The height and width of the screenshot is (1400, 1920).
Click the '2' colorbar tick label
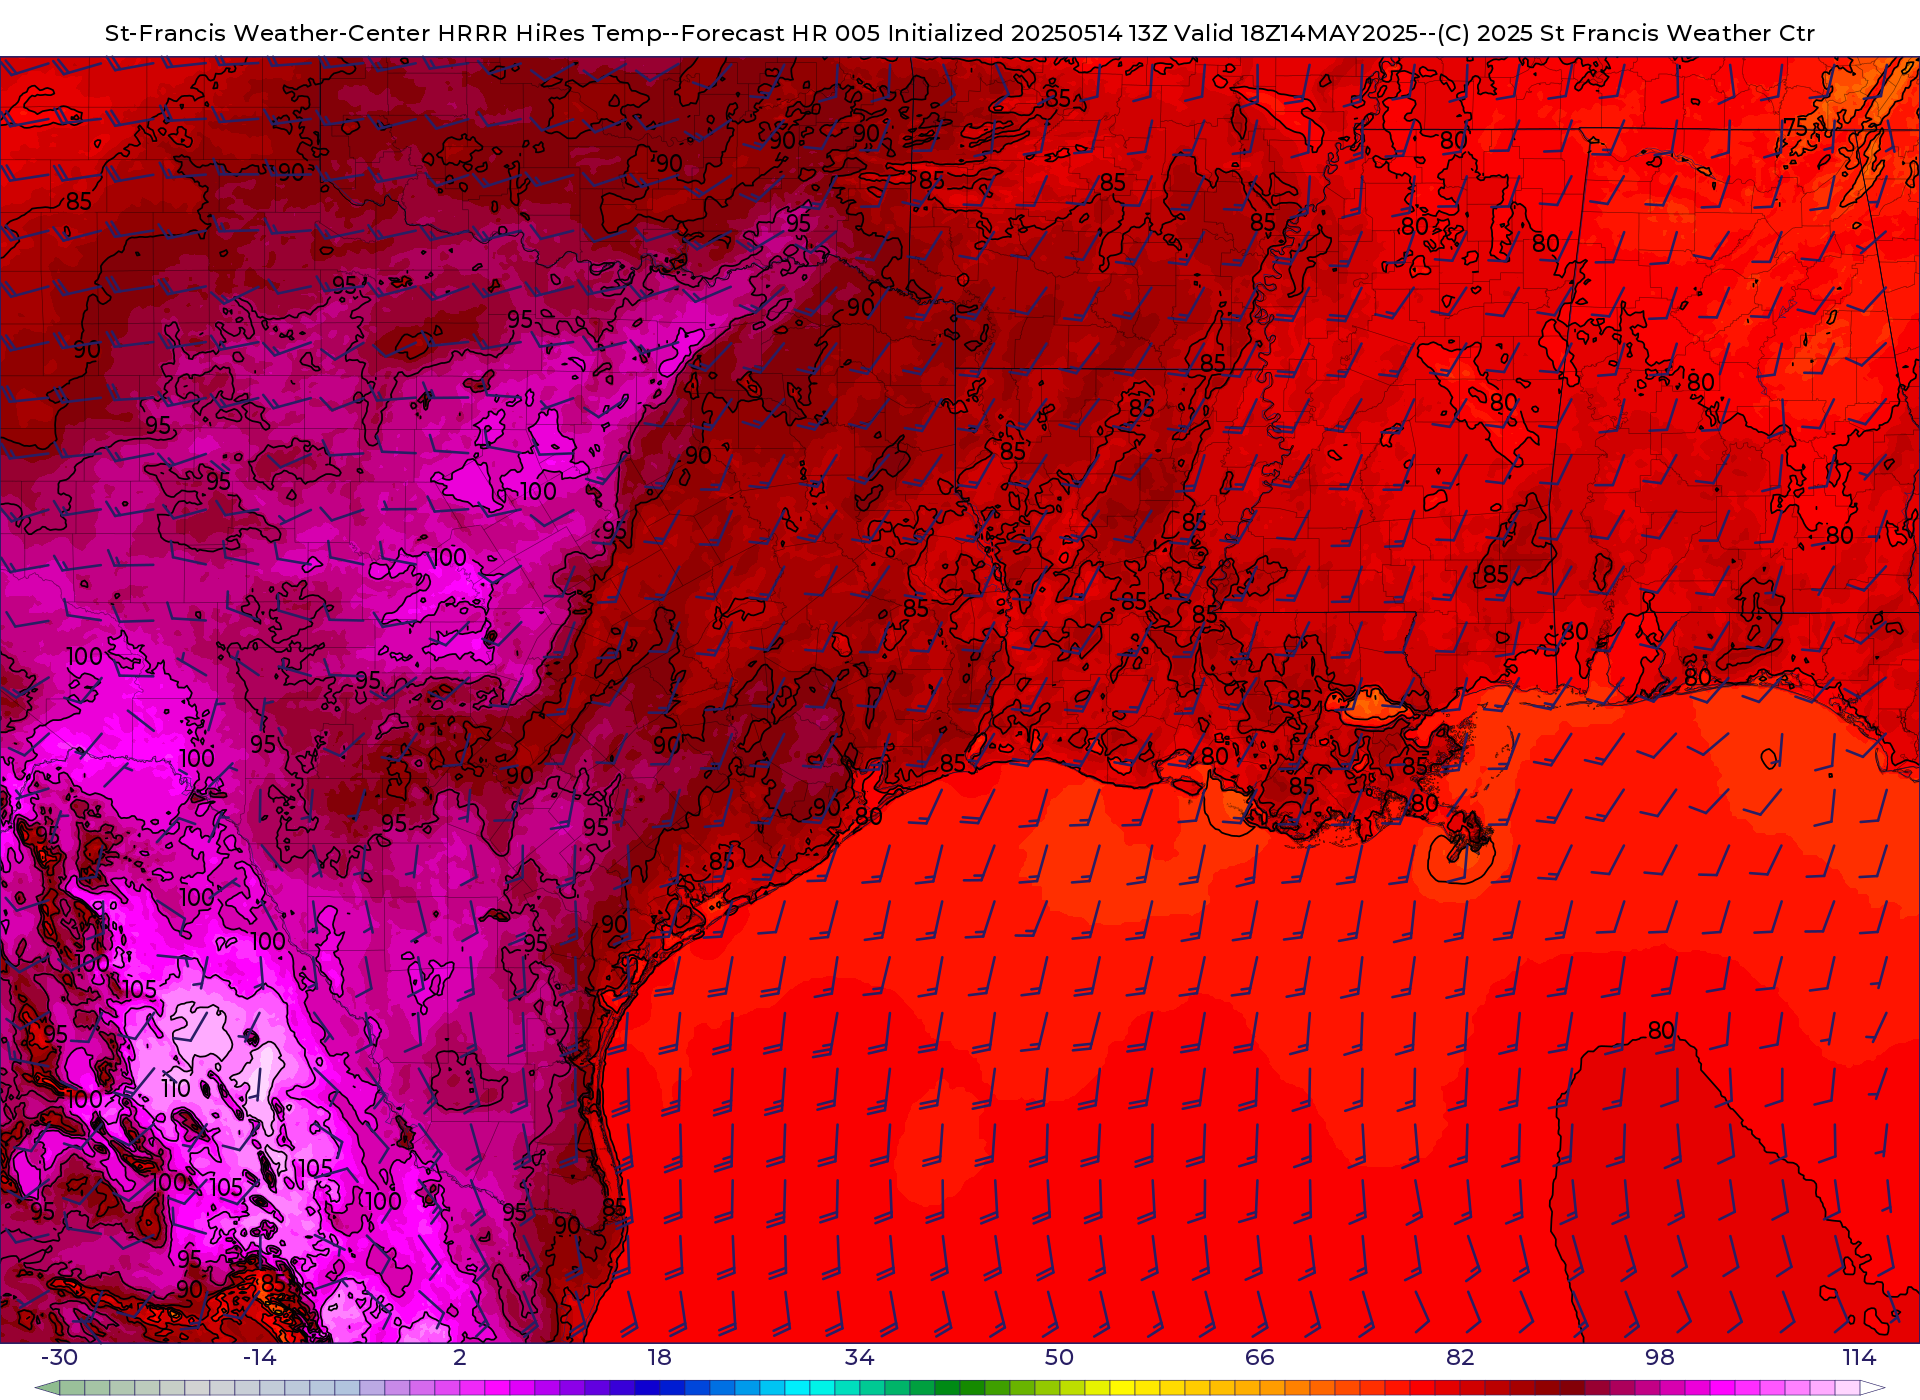pyautogui.click(x=460, y=1357)
